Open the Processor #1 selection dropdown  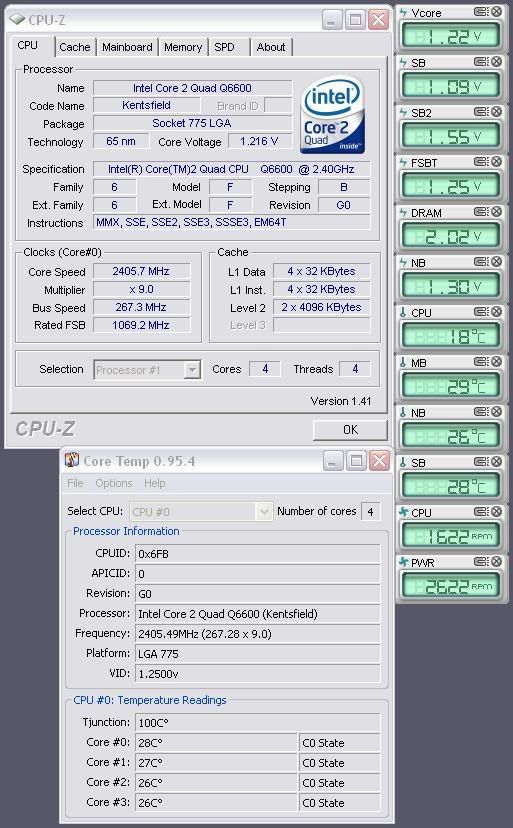pyautogui.click(x=192, y=370)
